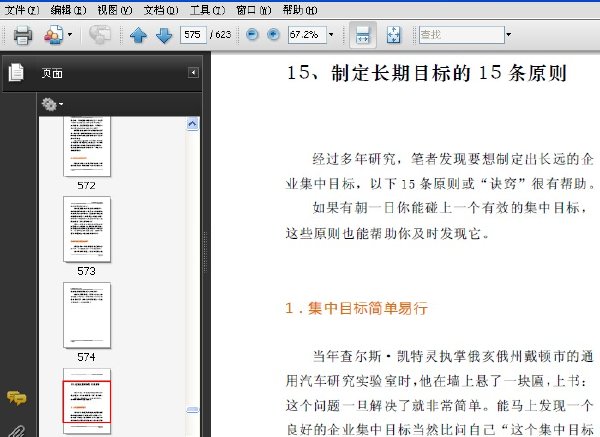Open the 文件 menu

(x=21, y=10)
